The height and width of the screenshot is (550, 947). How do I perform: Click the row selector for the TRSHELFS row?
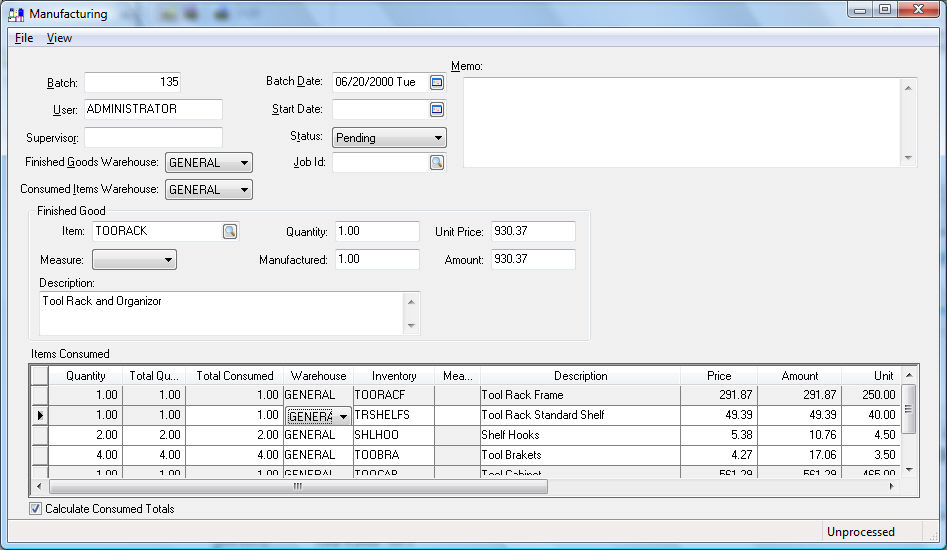click(x=40, y=415)
